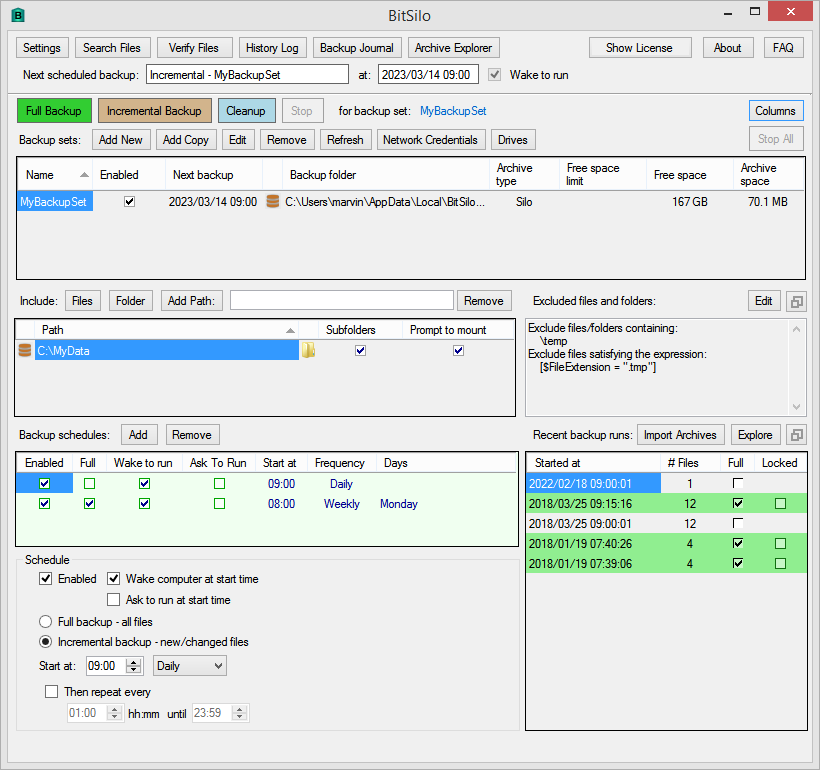Click the ascending sort arrow on the Path column
This screenshot has width=820, height=770.
click(x=290, y=330)
